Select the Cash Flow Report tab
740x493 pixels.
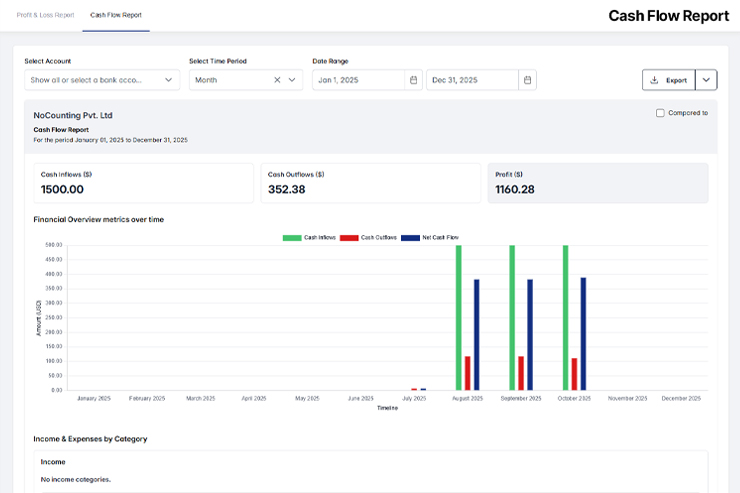116,15
